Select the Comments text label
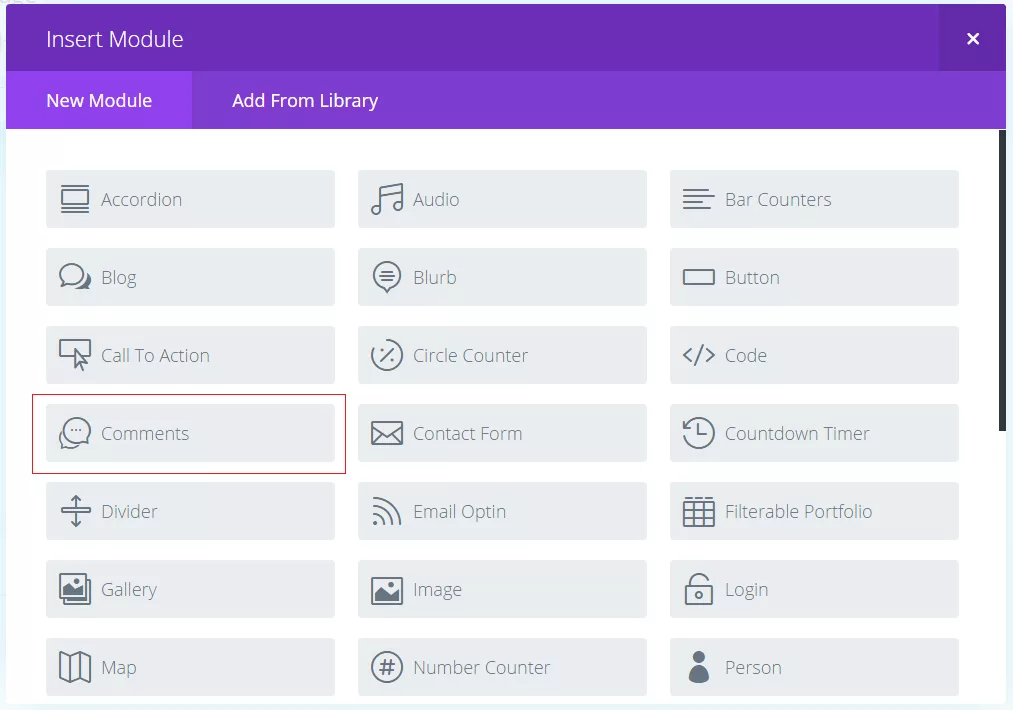 click(145, 433)
